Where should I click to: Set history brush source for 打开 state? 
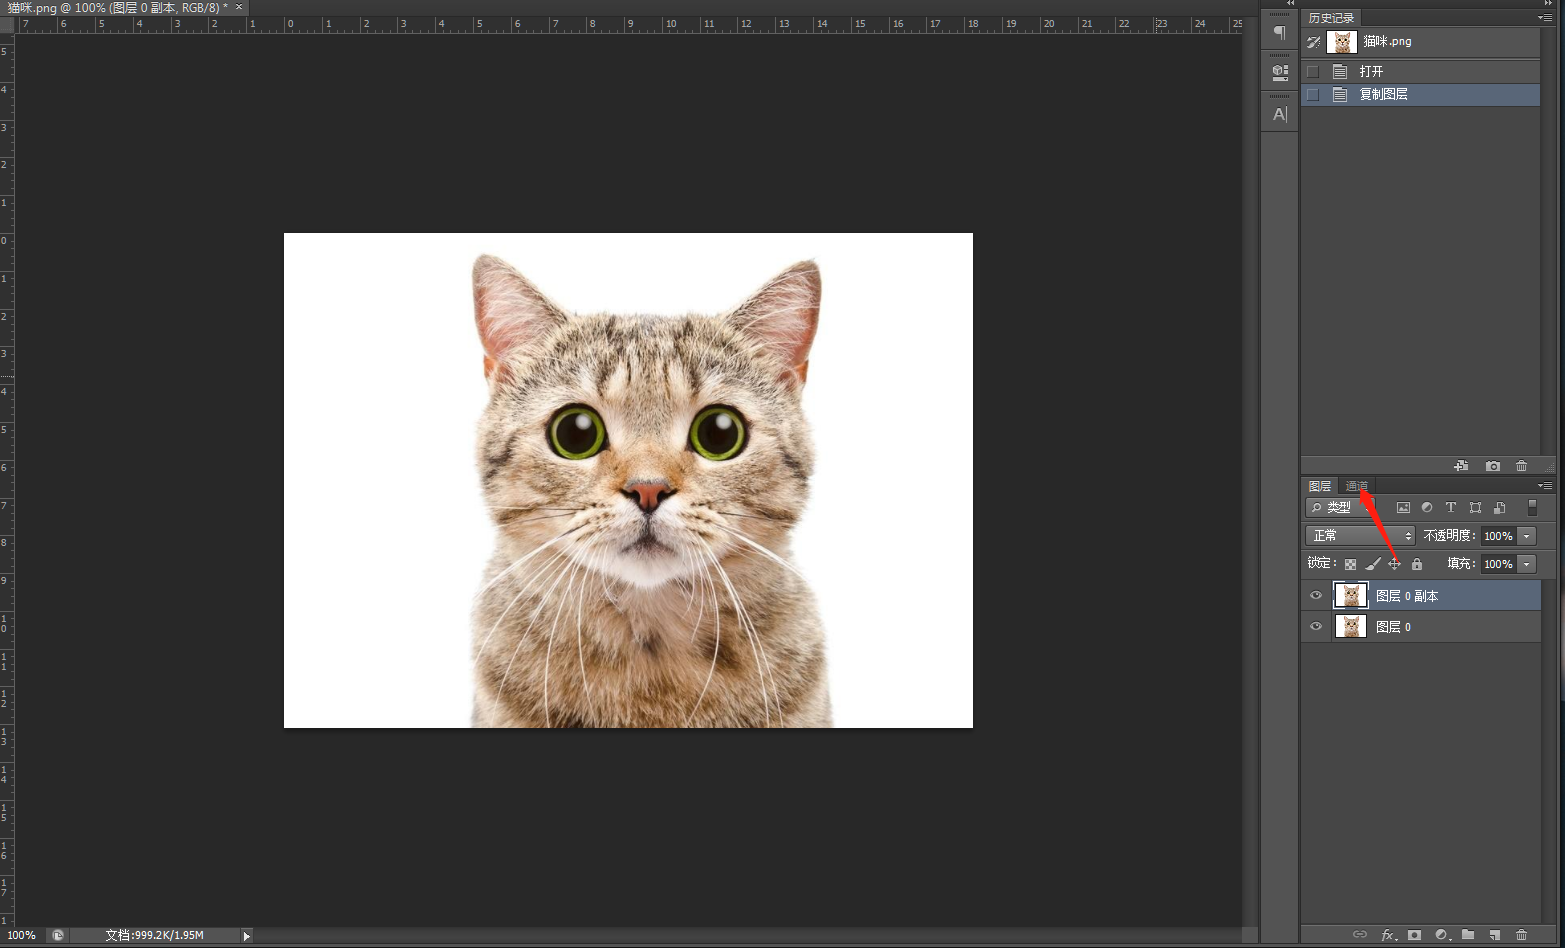coord(1313,72)
